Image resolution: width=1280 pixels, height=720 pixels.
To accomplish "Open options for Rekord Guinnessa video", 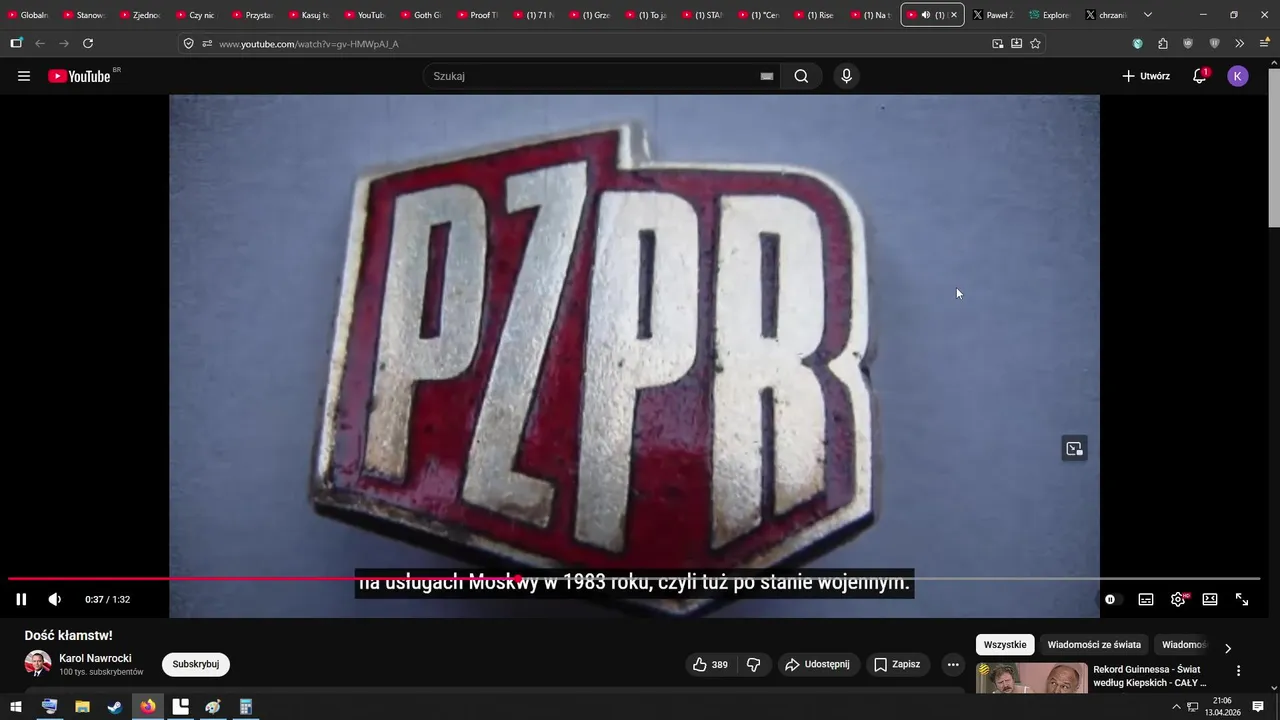I will [x=1238, y=671].
